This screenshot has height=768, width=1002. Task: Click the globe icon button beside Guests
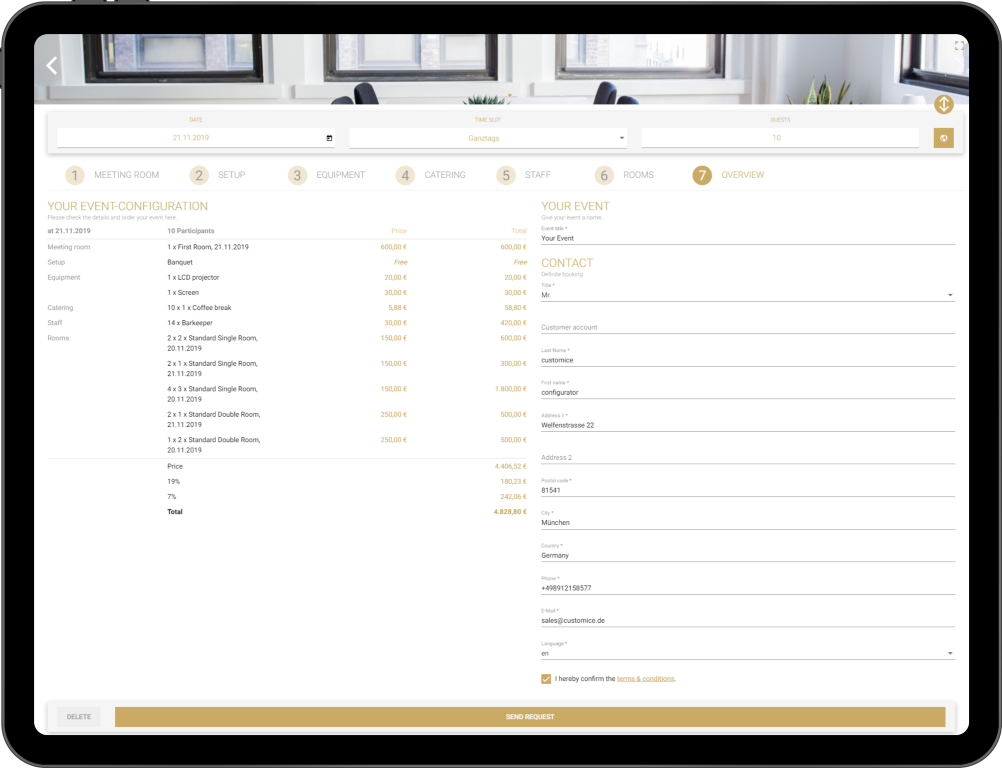[x=943, y=138]
